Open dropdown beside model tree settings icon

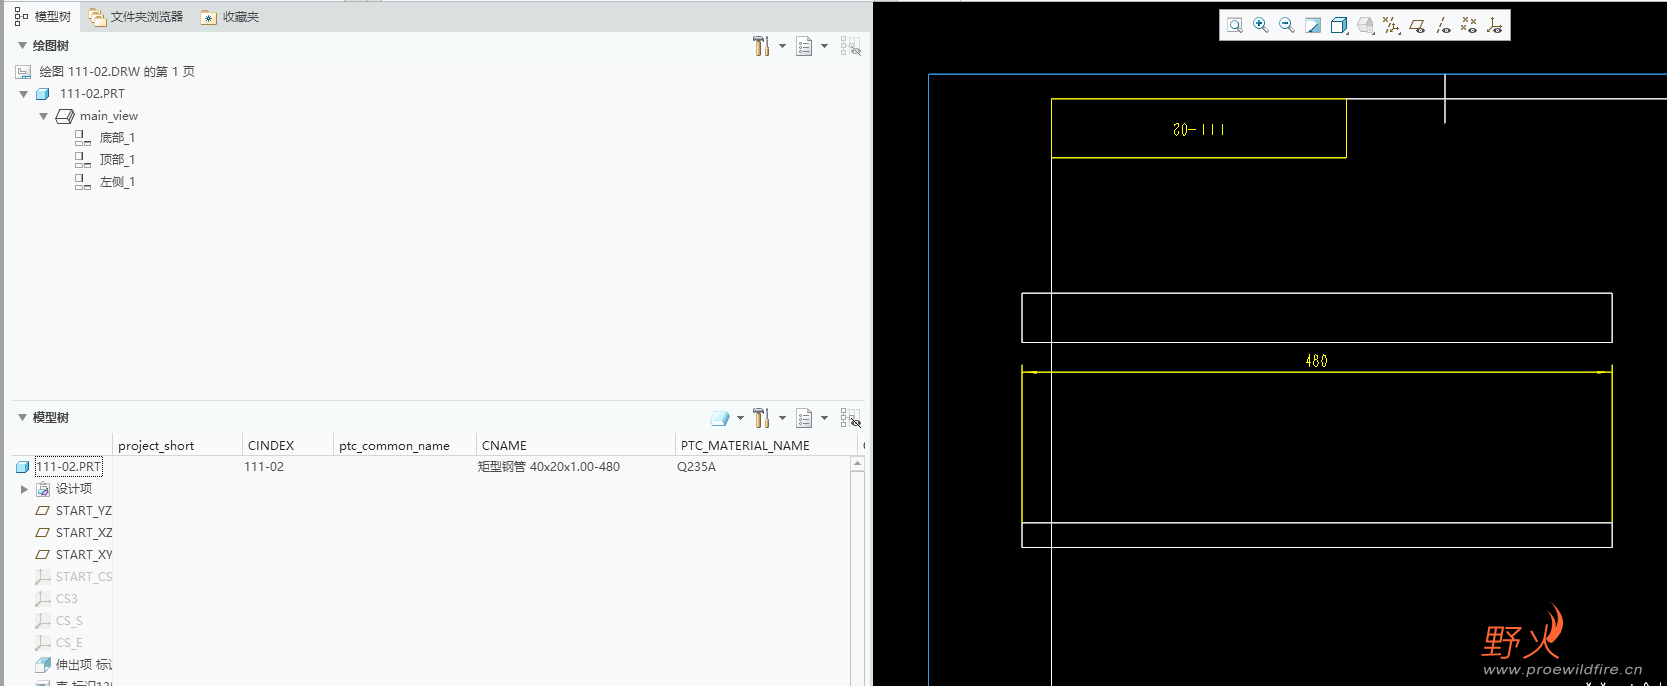click(x=782, y=418)
